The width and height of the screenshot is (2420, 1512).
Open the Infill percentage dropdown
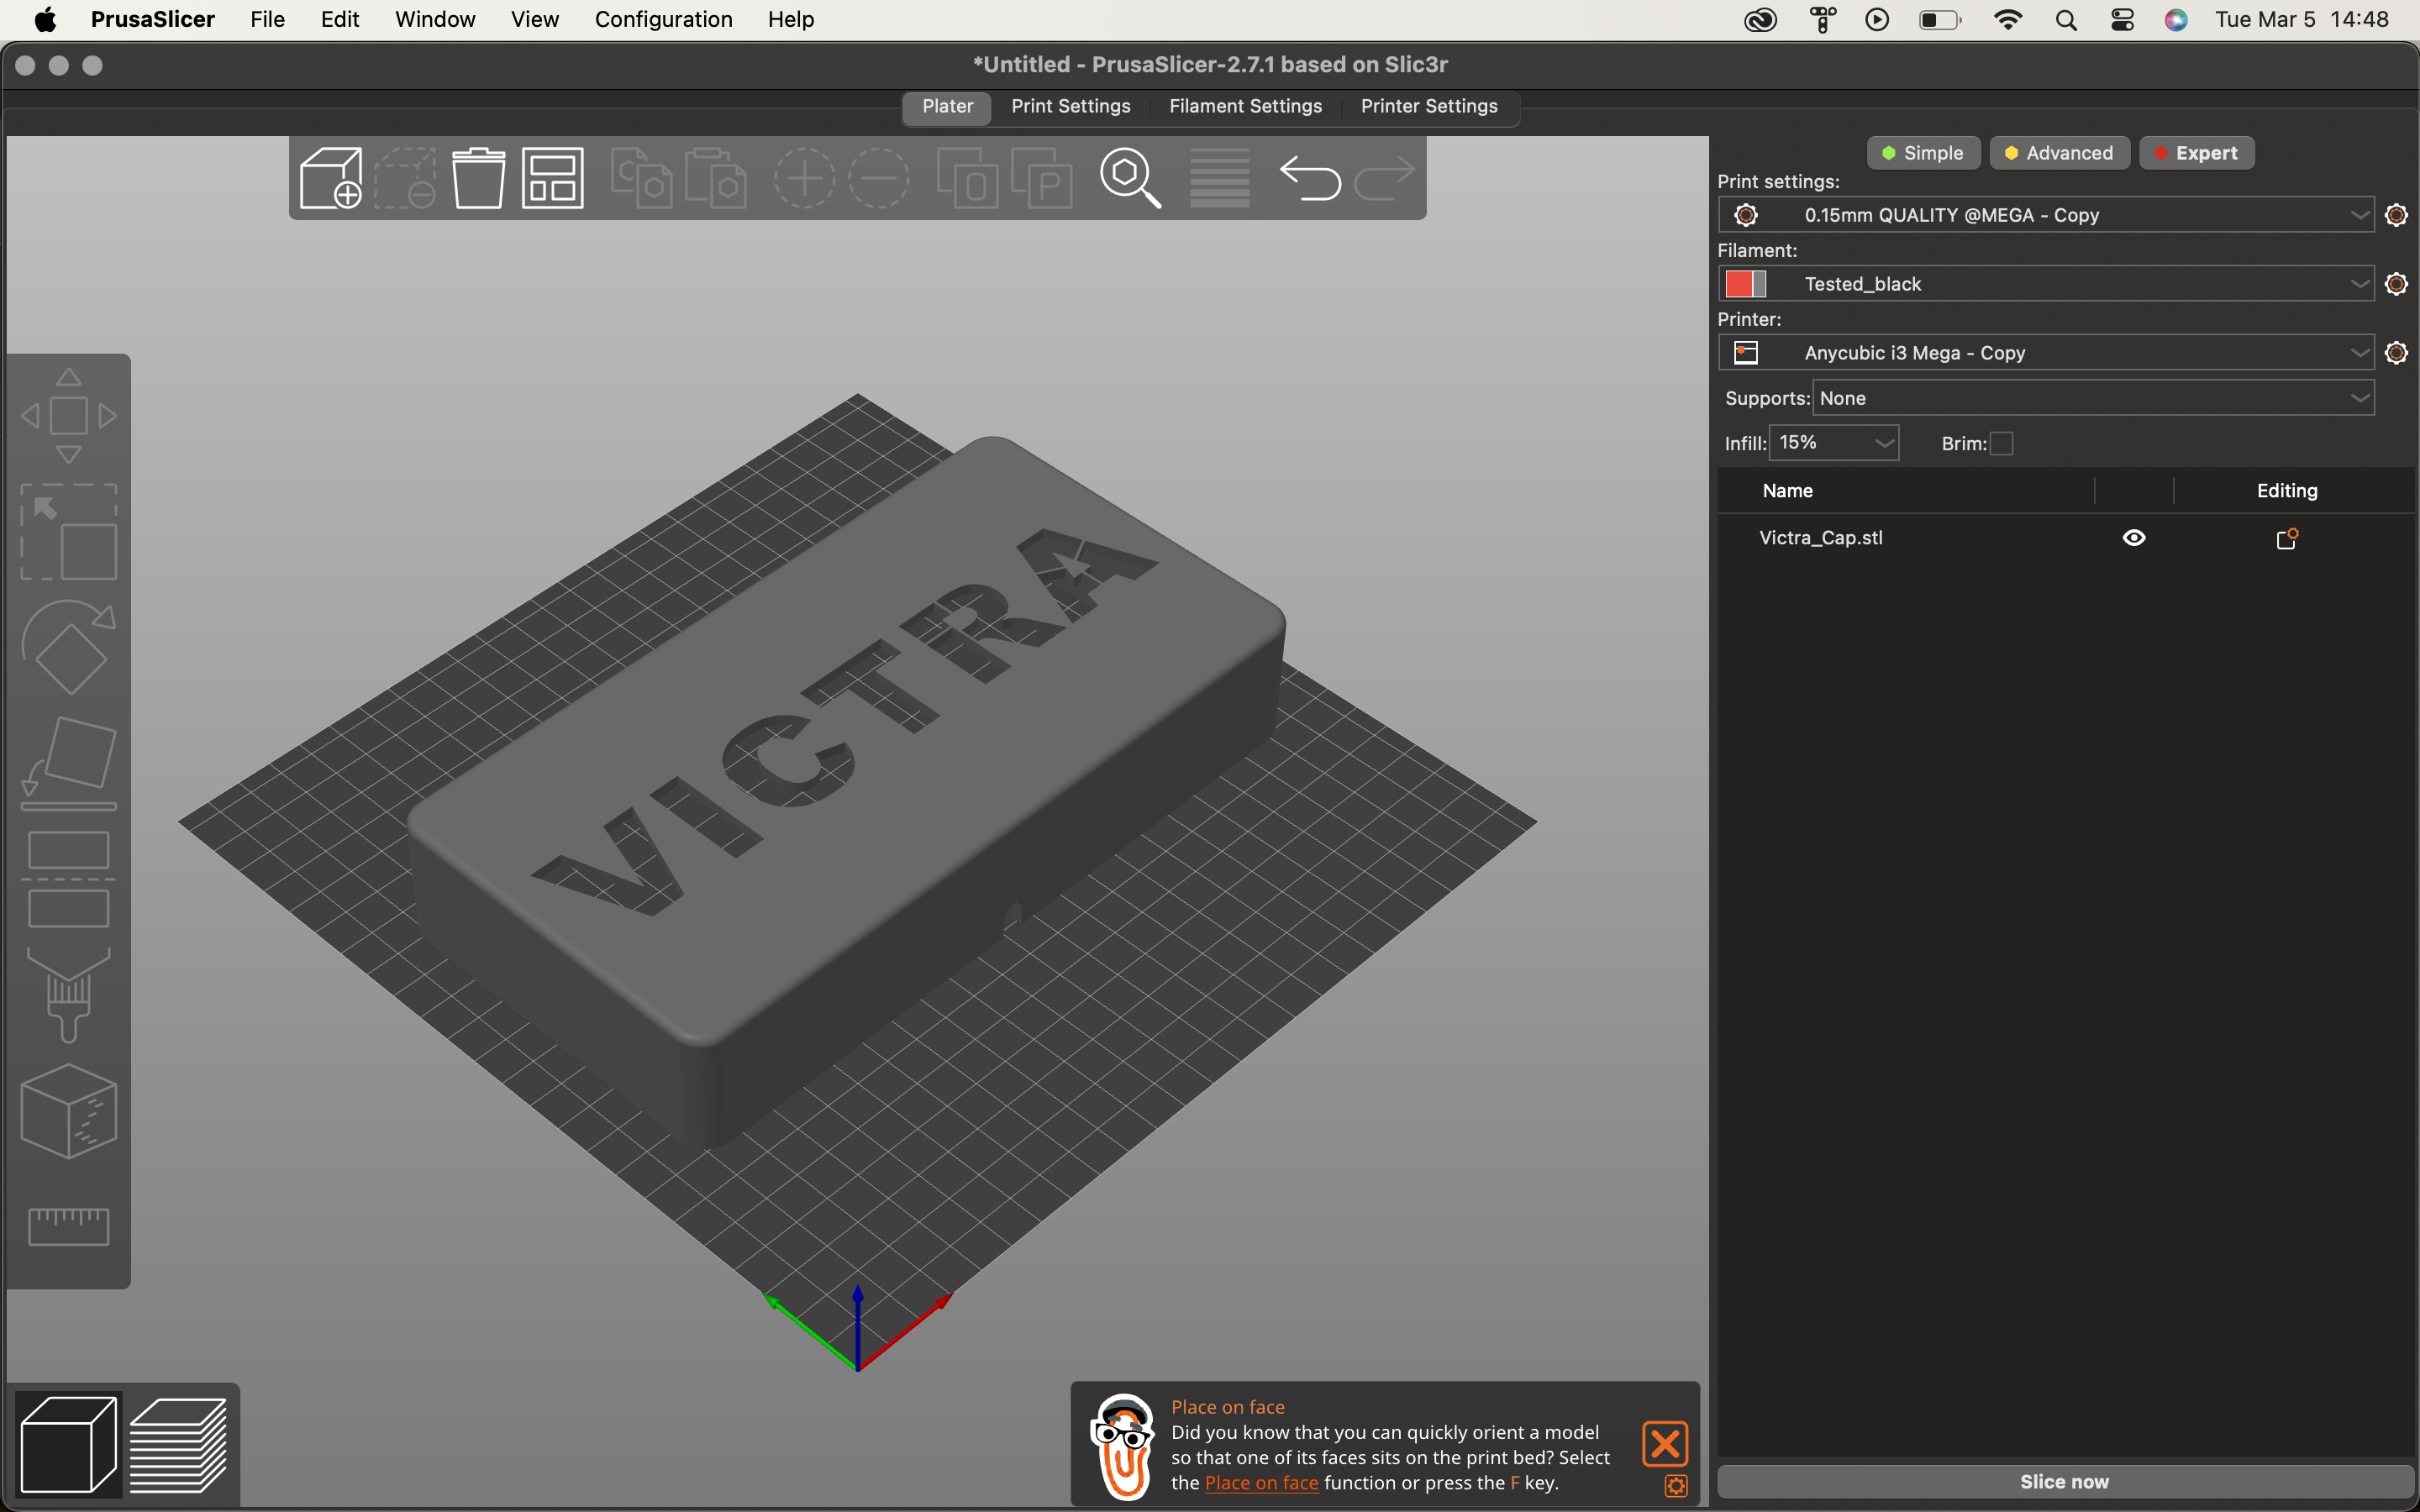(1834, 443)
